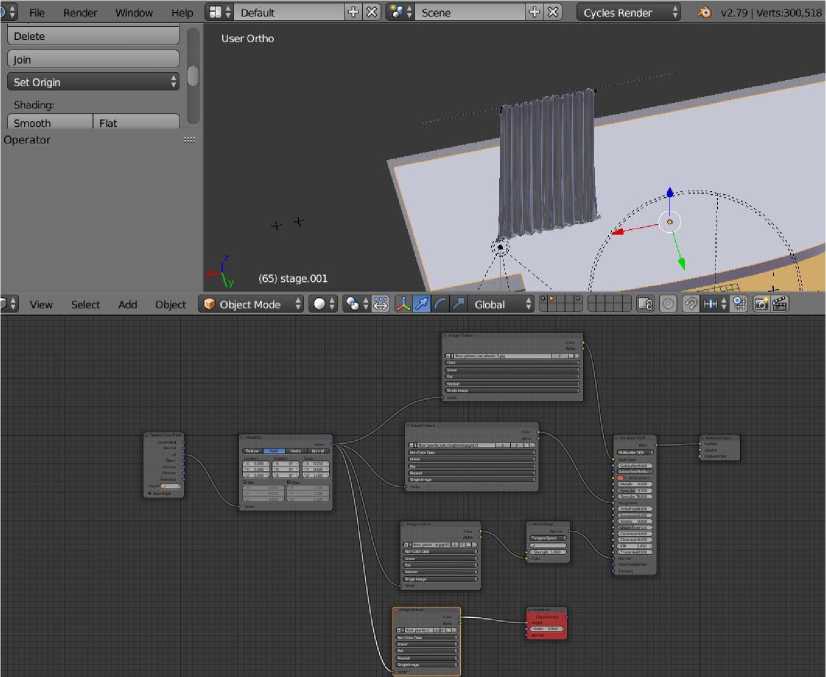This screenshot has width=826, height=677.
Task: Add a new scene with the plus icon
Action: [x=534, y=13]
